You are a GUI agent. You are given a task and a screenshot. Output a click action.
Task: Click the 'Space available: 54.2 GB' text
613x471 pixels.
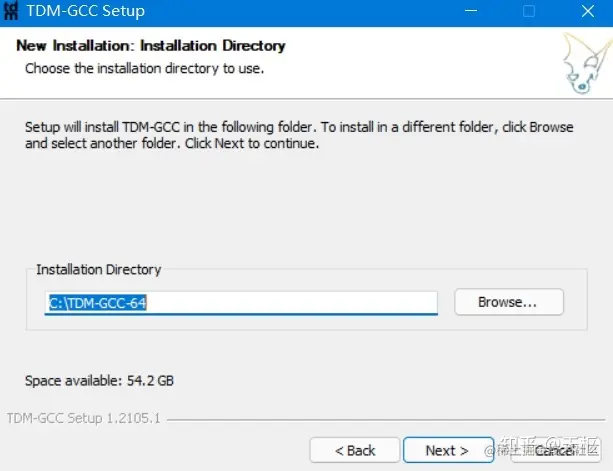[x=99, y=380]
